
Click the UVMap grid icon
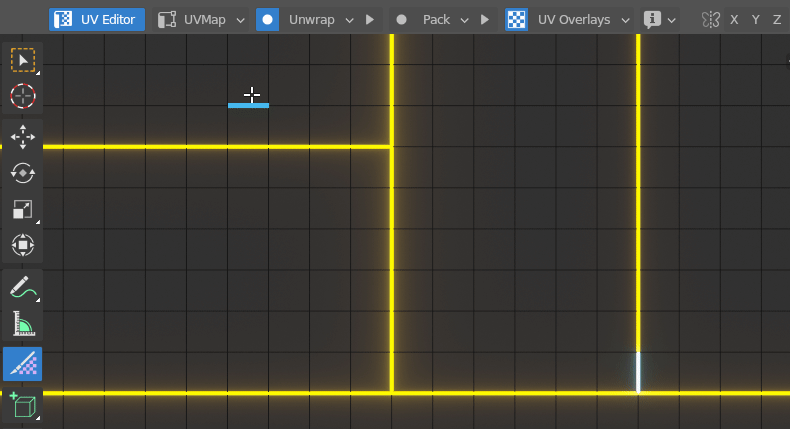[x=167, y=20]
